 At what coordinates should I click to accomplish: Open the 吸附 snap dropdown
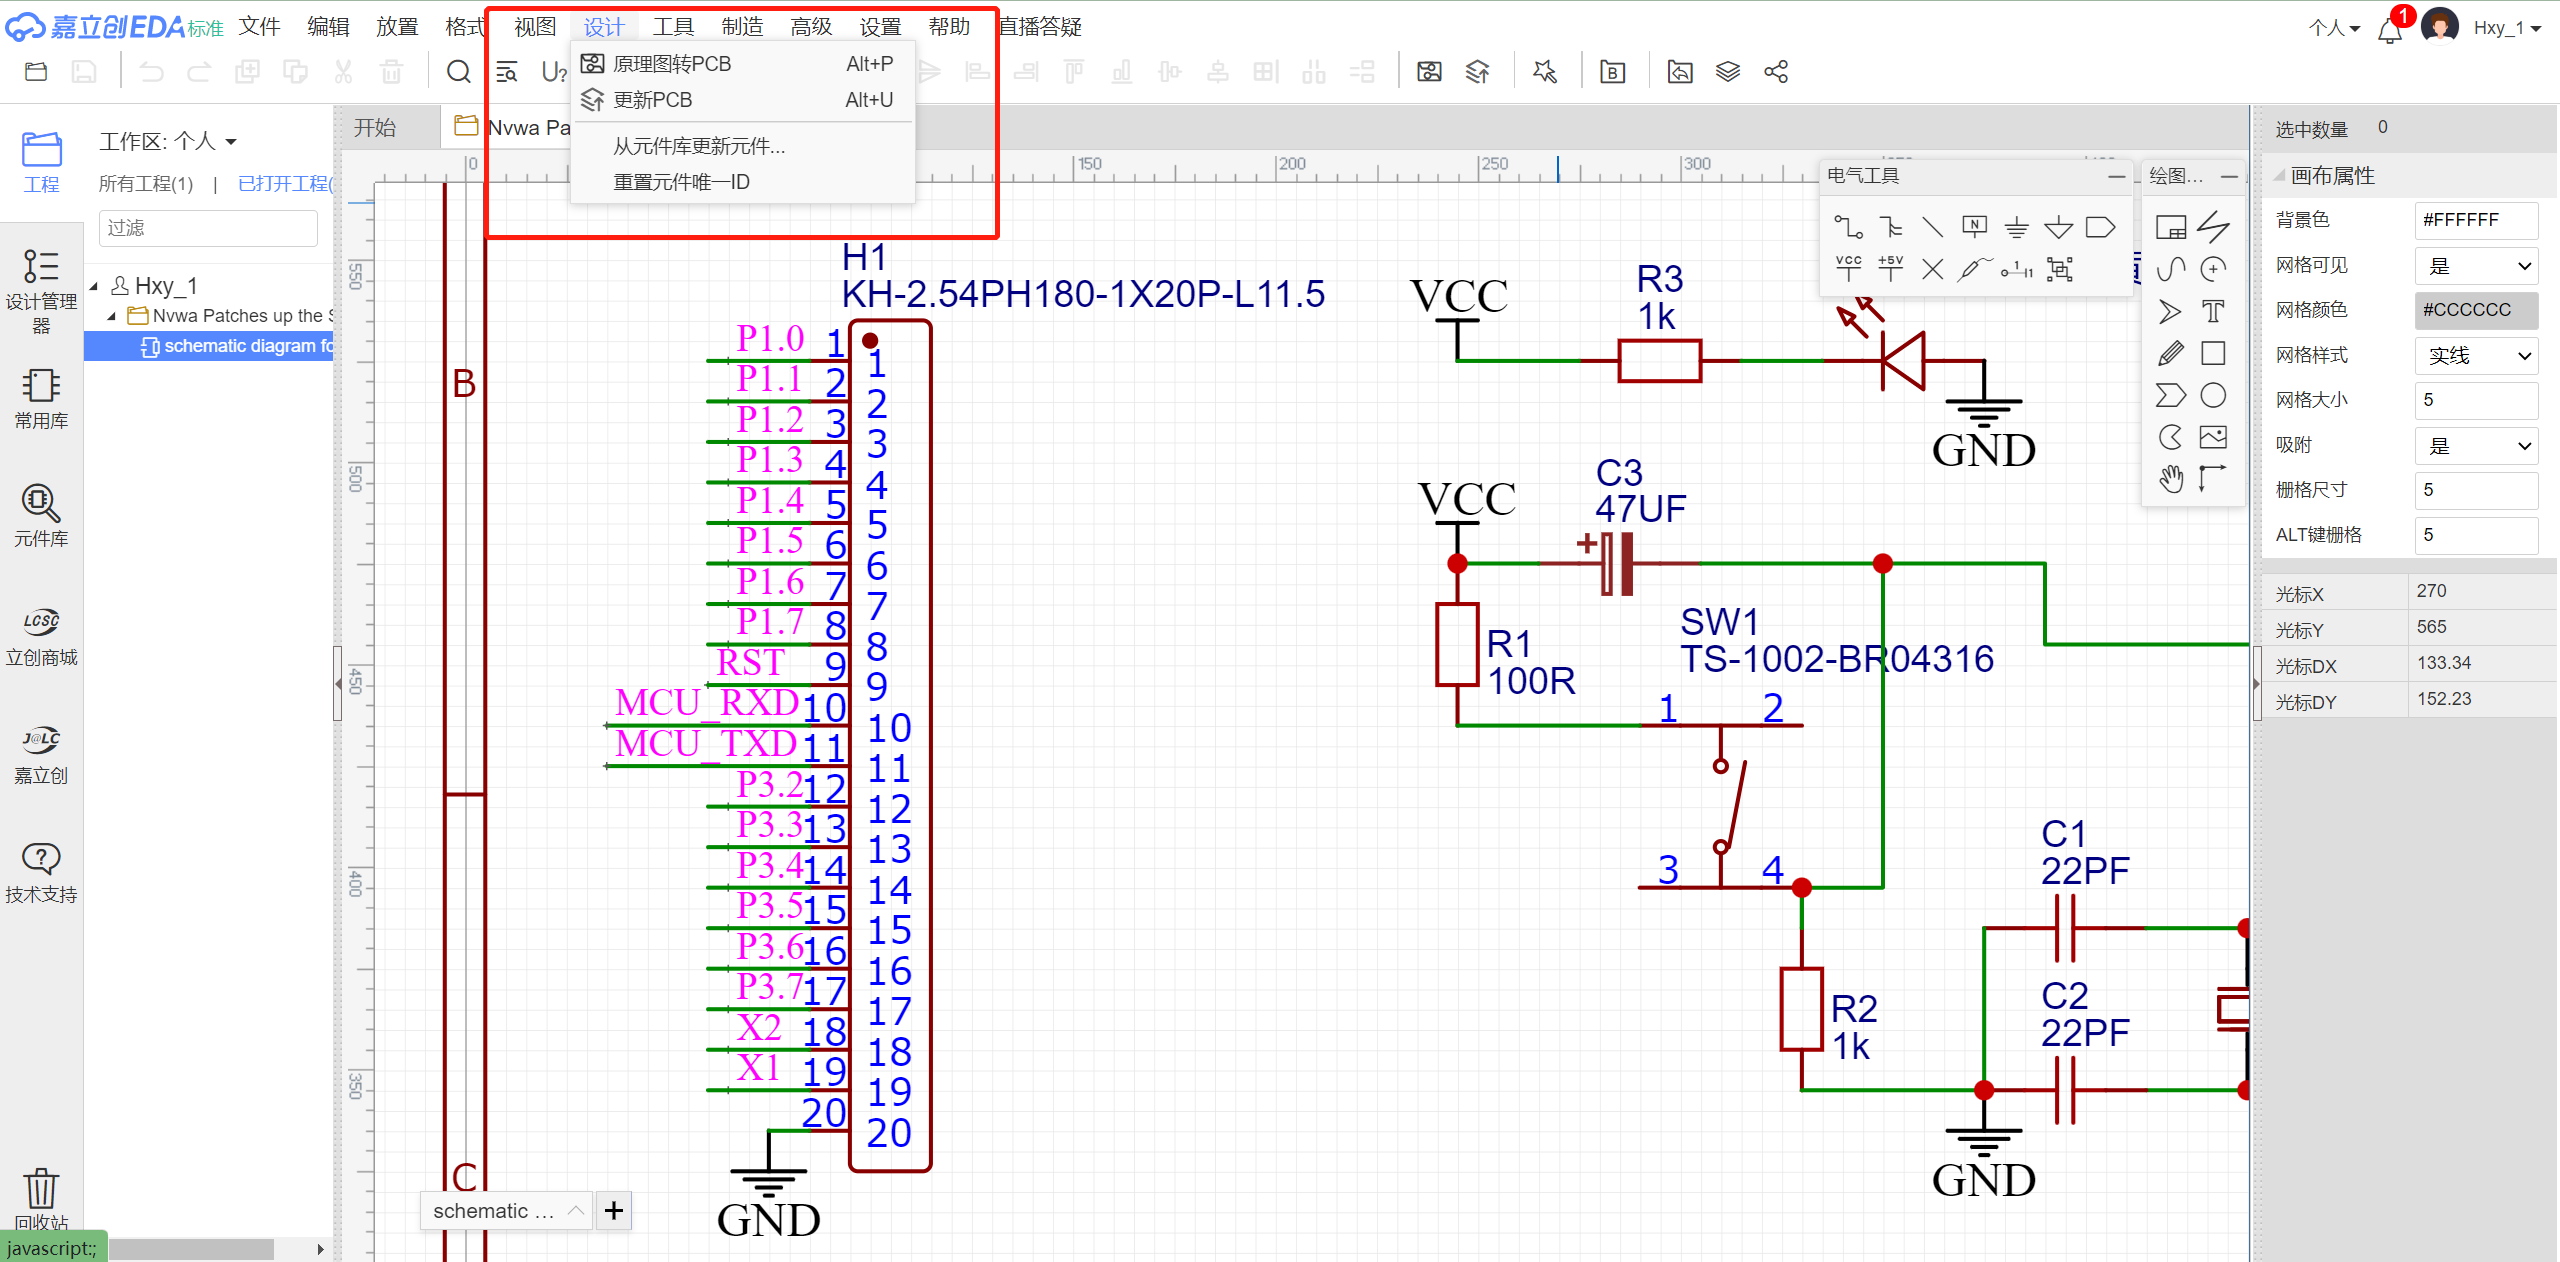pos(2476,446)
